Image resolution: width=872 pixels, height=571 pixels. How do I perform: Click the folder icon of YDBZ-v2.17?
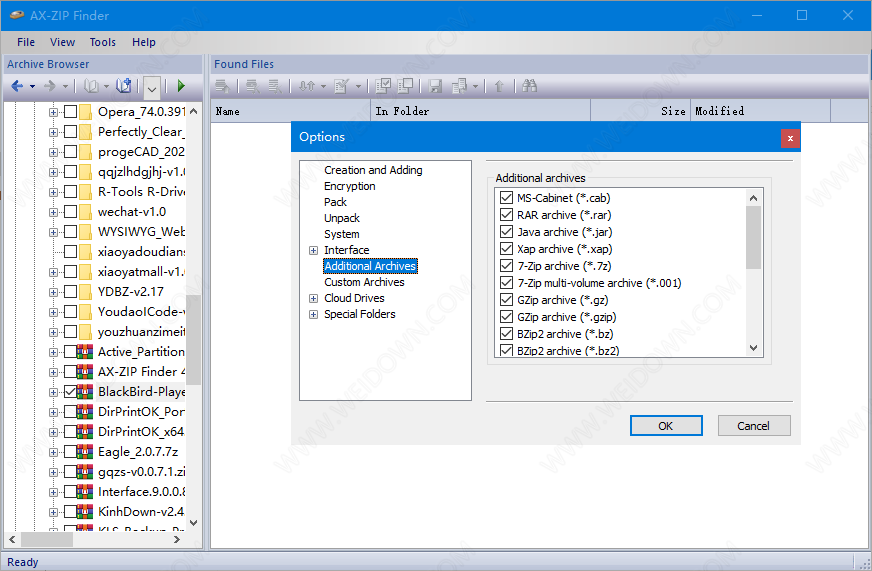[85, 292]
